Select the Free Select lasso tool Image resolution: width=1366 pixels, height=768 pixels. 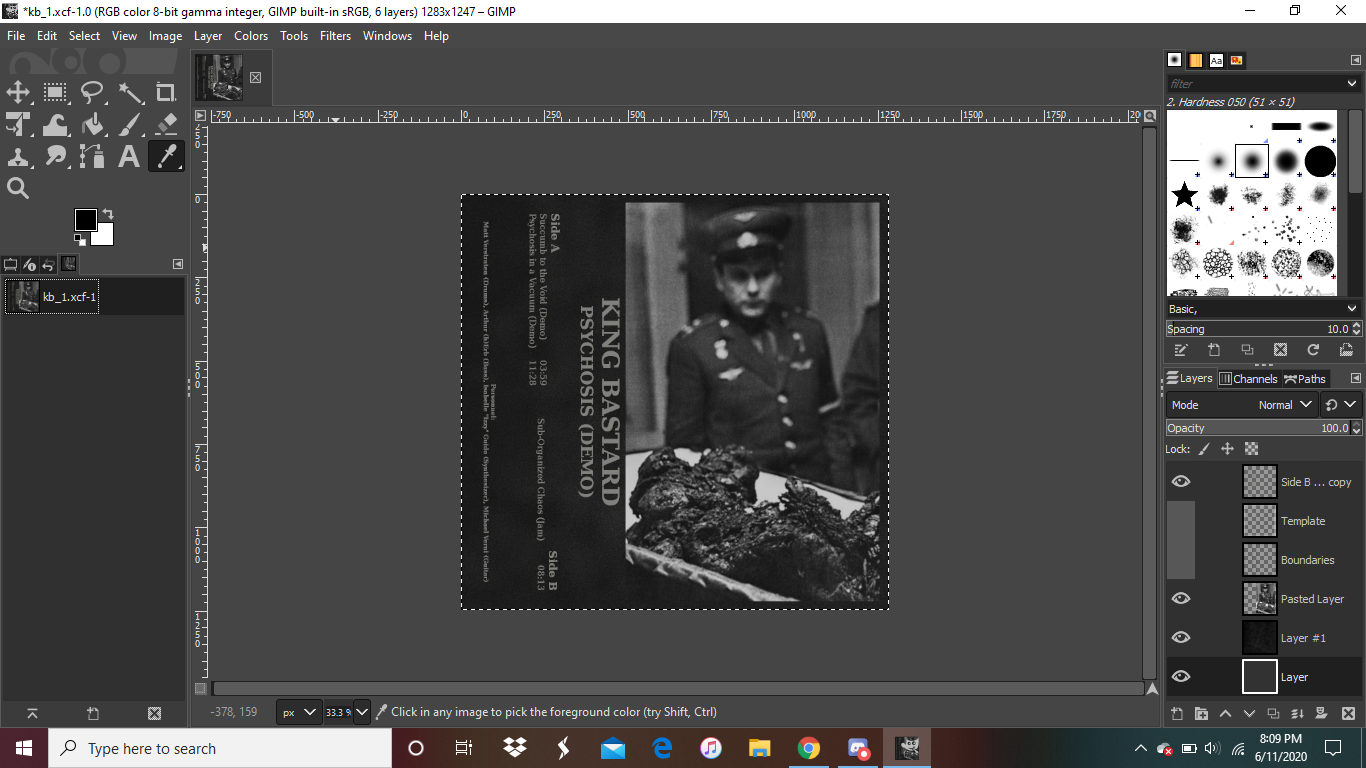[x=92, y=93]
